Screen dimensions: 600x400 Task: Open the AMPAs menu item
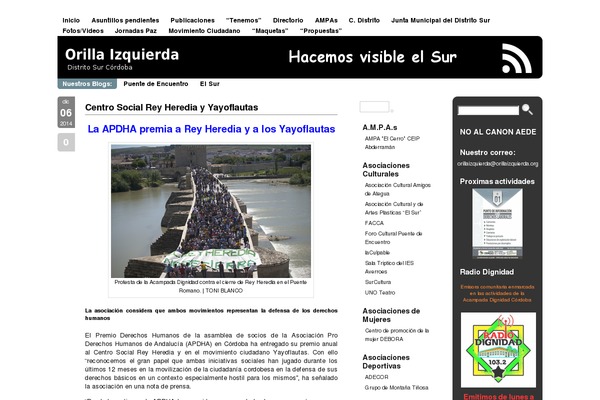pos(326,20)
